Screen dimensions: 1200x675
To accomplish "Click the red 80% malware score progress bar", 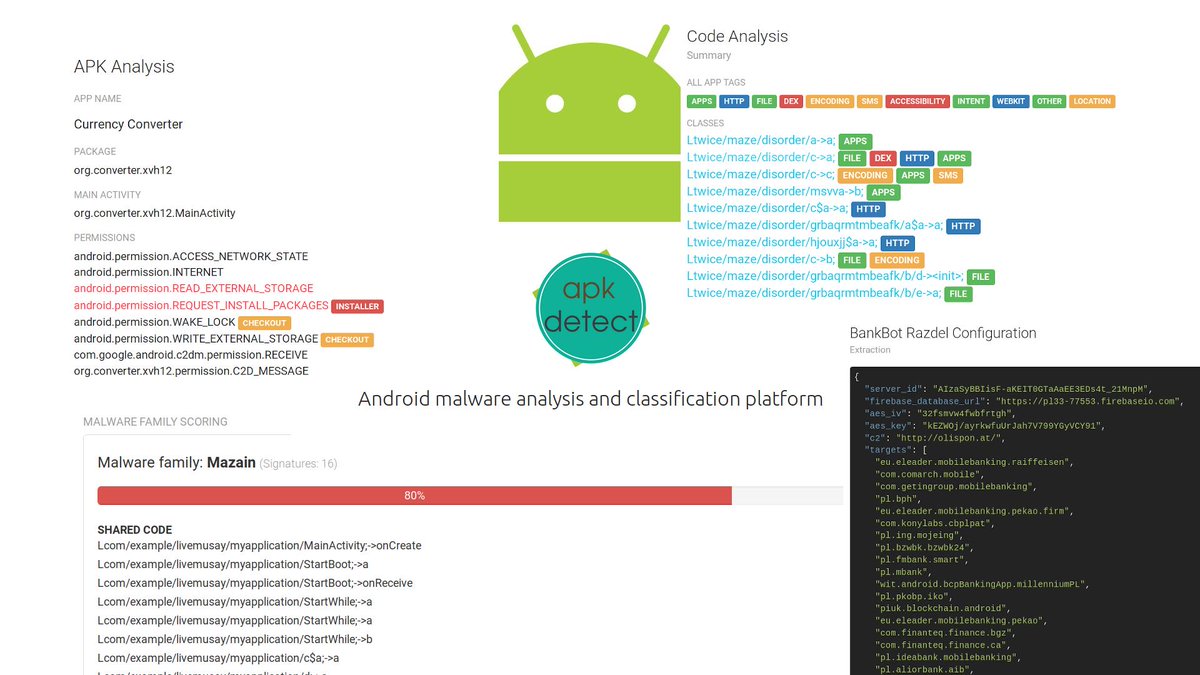I will click(x=414, y=496).
